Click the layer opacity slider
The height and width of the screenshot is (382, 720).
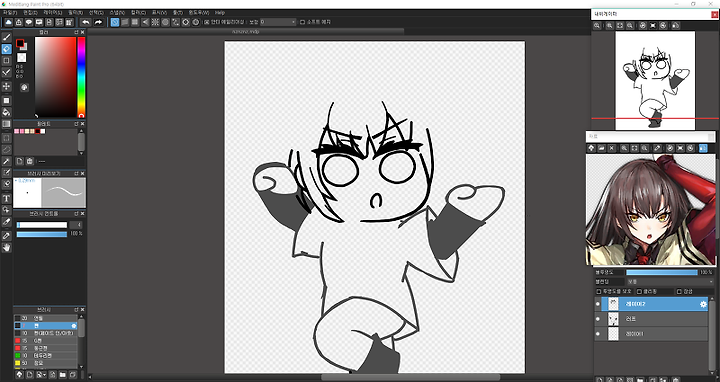(662, 272)
